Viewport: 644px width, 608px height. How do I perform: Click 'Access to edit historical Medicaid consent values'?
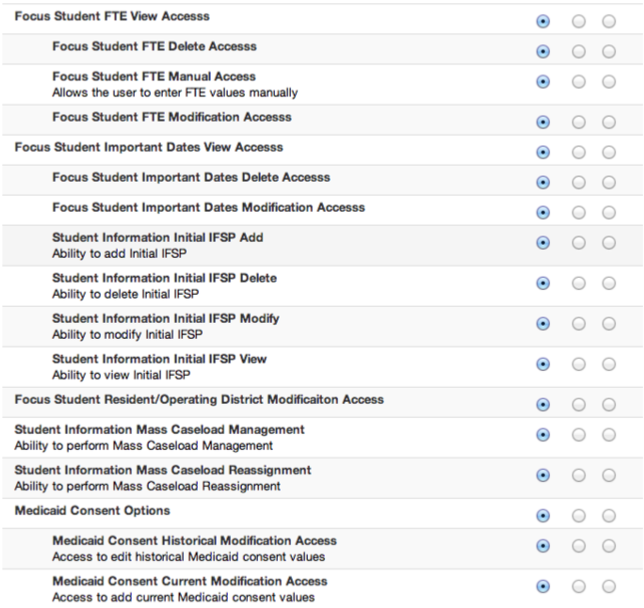click(189, 557)
